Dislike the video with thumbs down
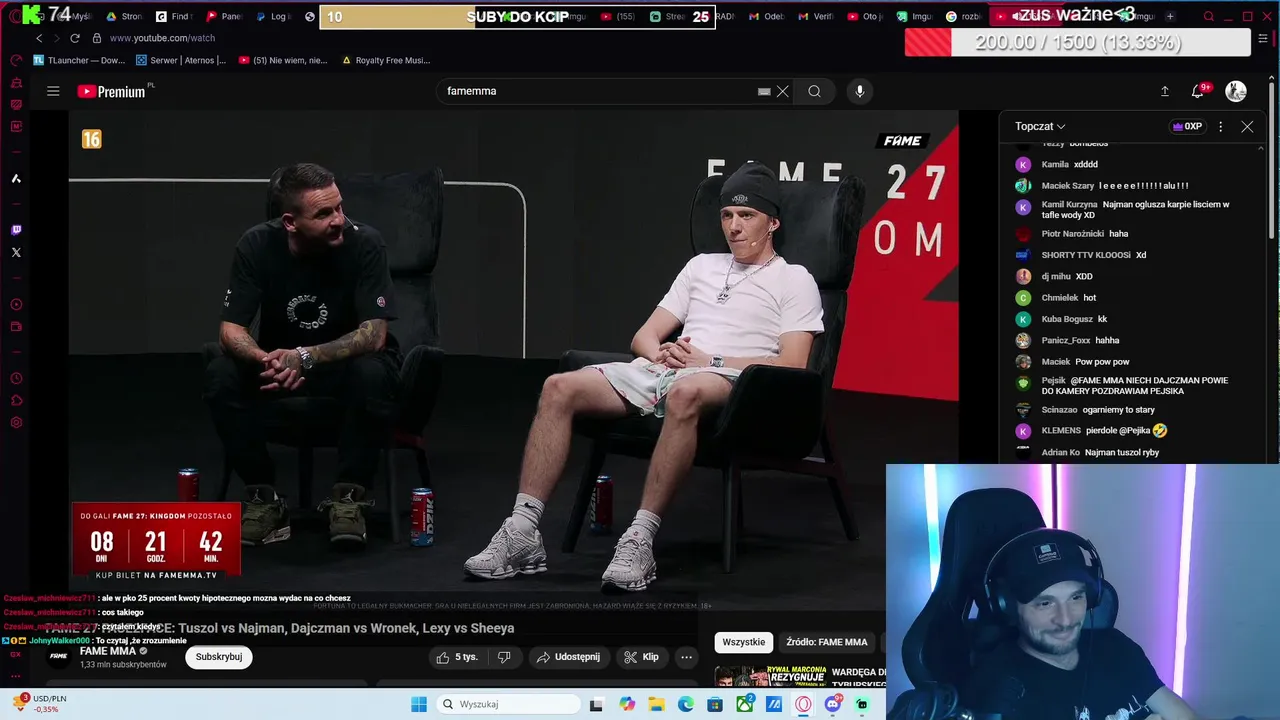The width and height of the screenshot is (1280, 720). [504, 657]
